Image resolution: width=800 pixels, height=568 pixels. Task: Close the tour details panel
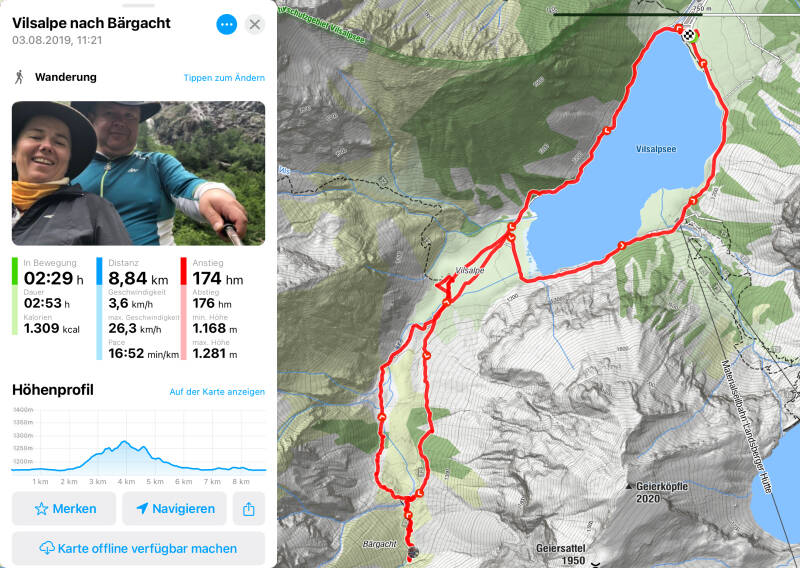coord(255,24)
